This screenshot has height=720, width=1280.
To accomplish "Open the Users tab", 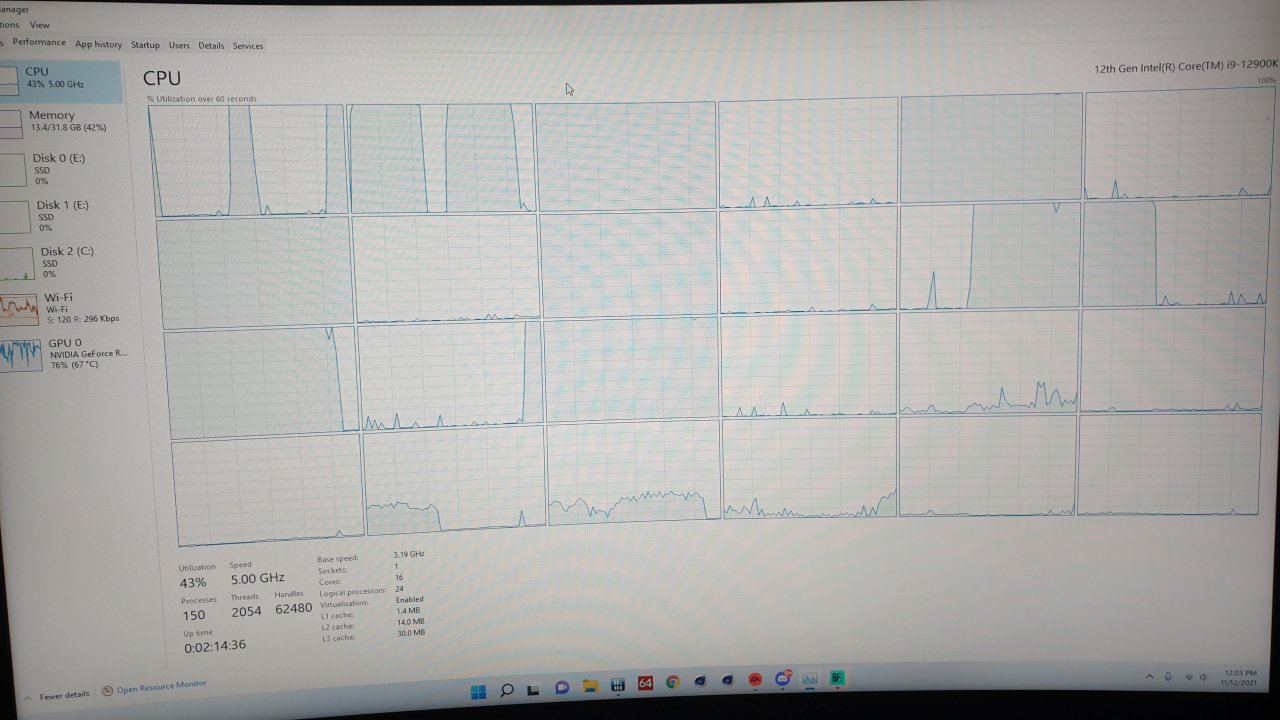I will [x=179, y=45].
